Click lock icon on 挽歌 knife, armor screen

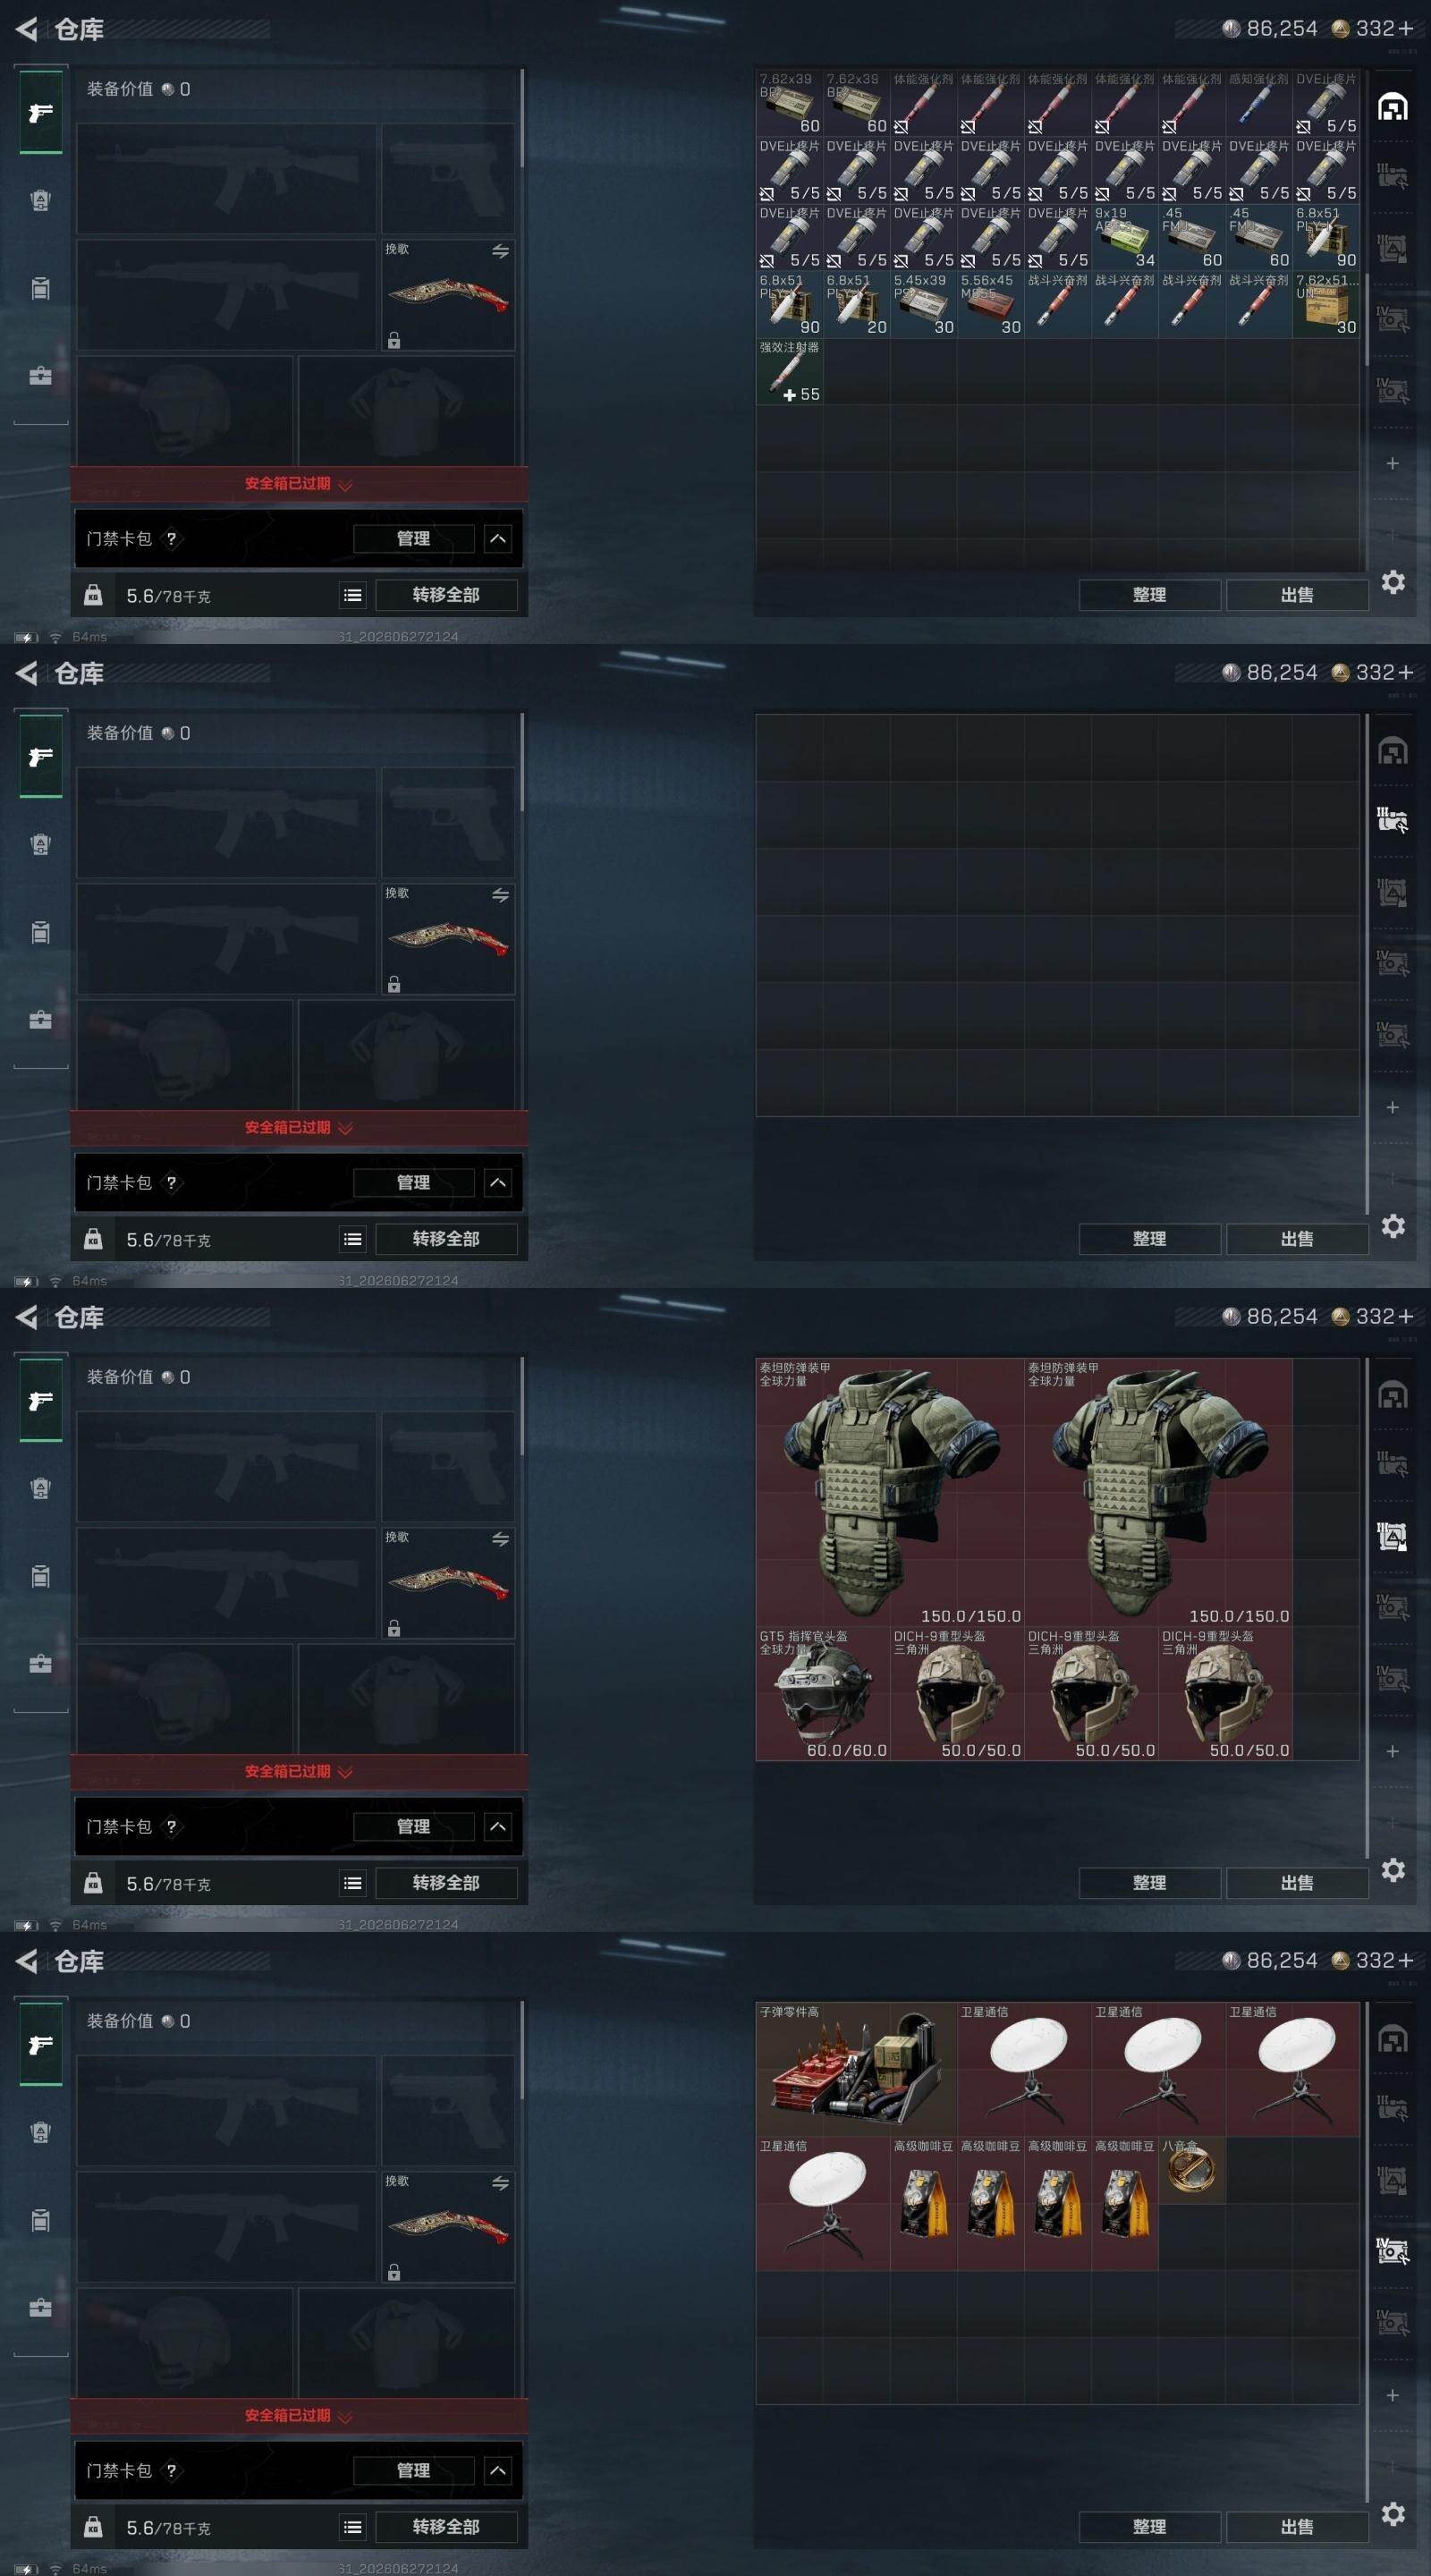point(394,1629)
